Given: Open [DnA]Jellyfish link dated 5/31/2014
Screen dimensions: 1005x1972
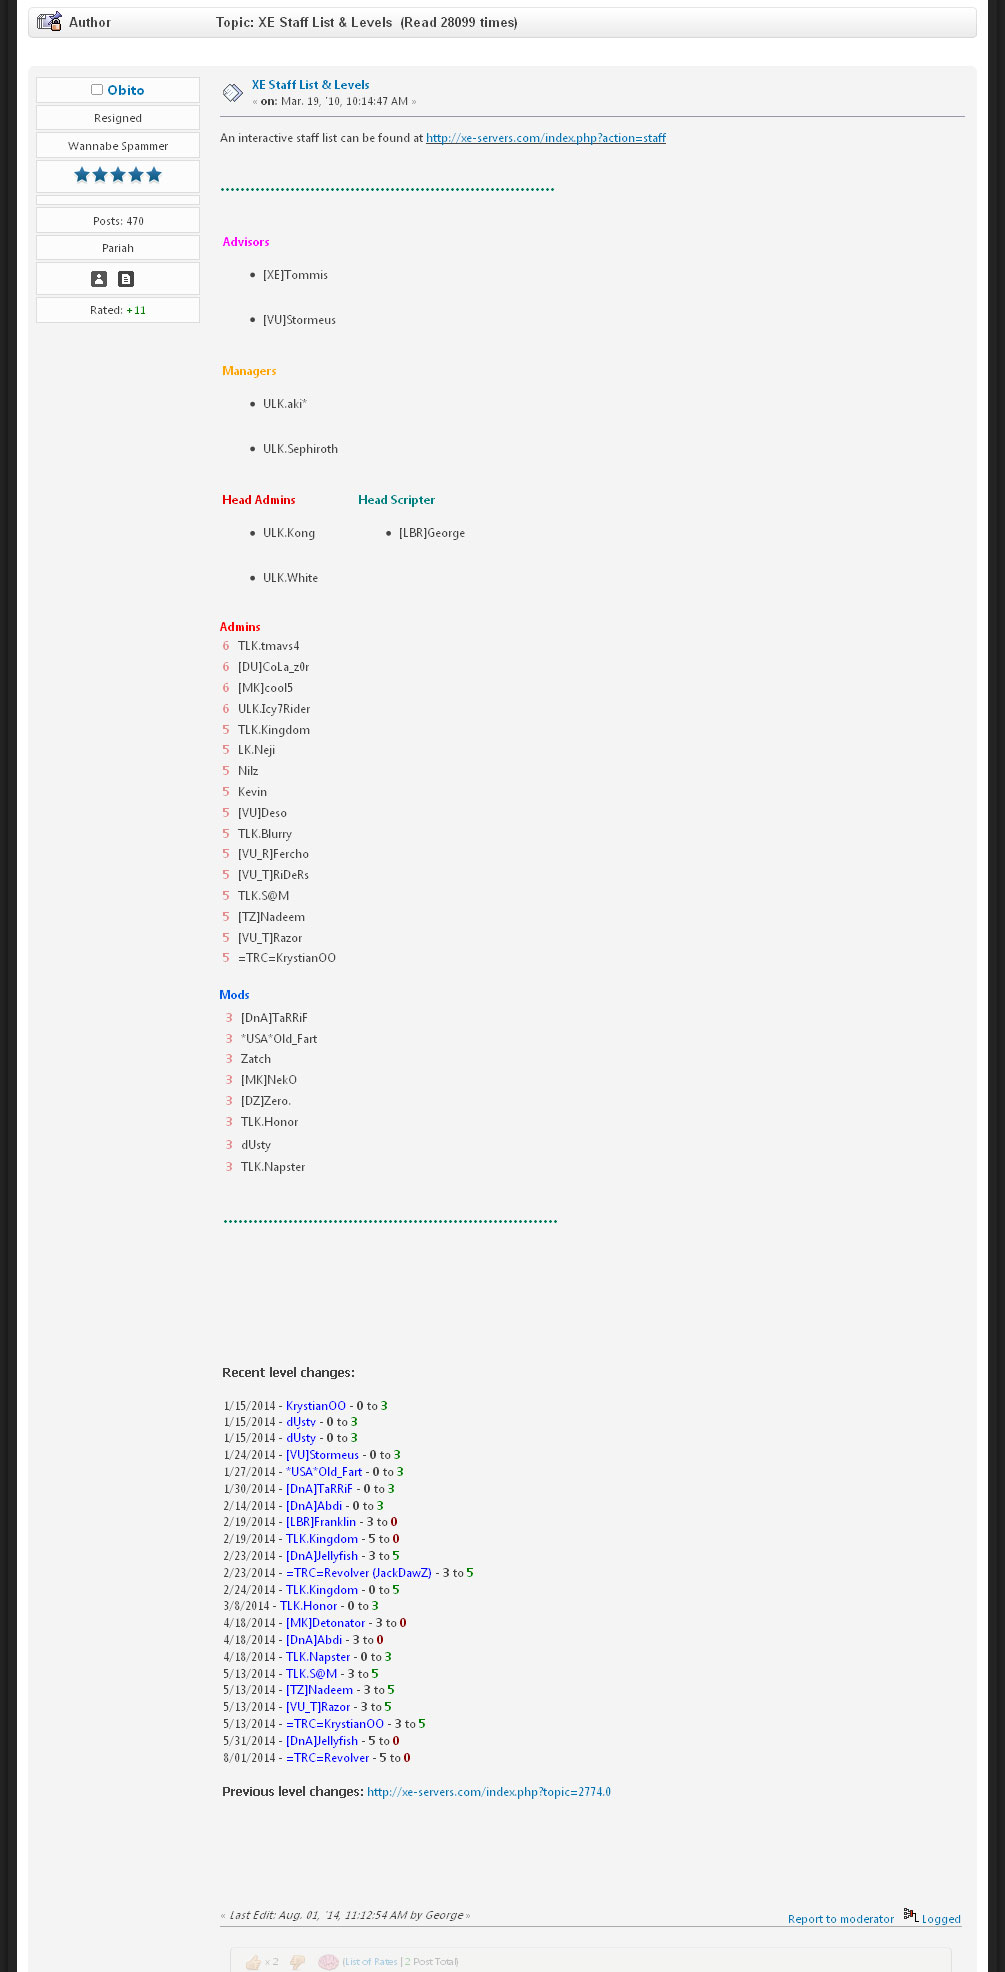Looking at the screenshot, I should [322, 1741].
